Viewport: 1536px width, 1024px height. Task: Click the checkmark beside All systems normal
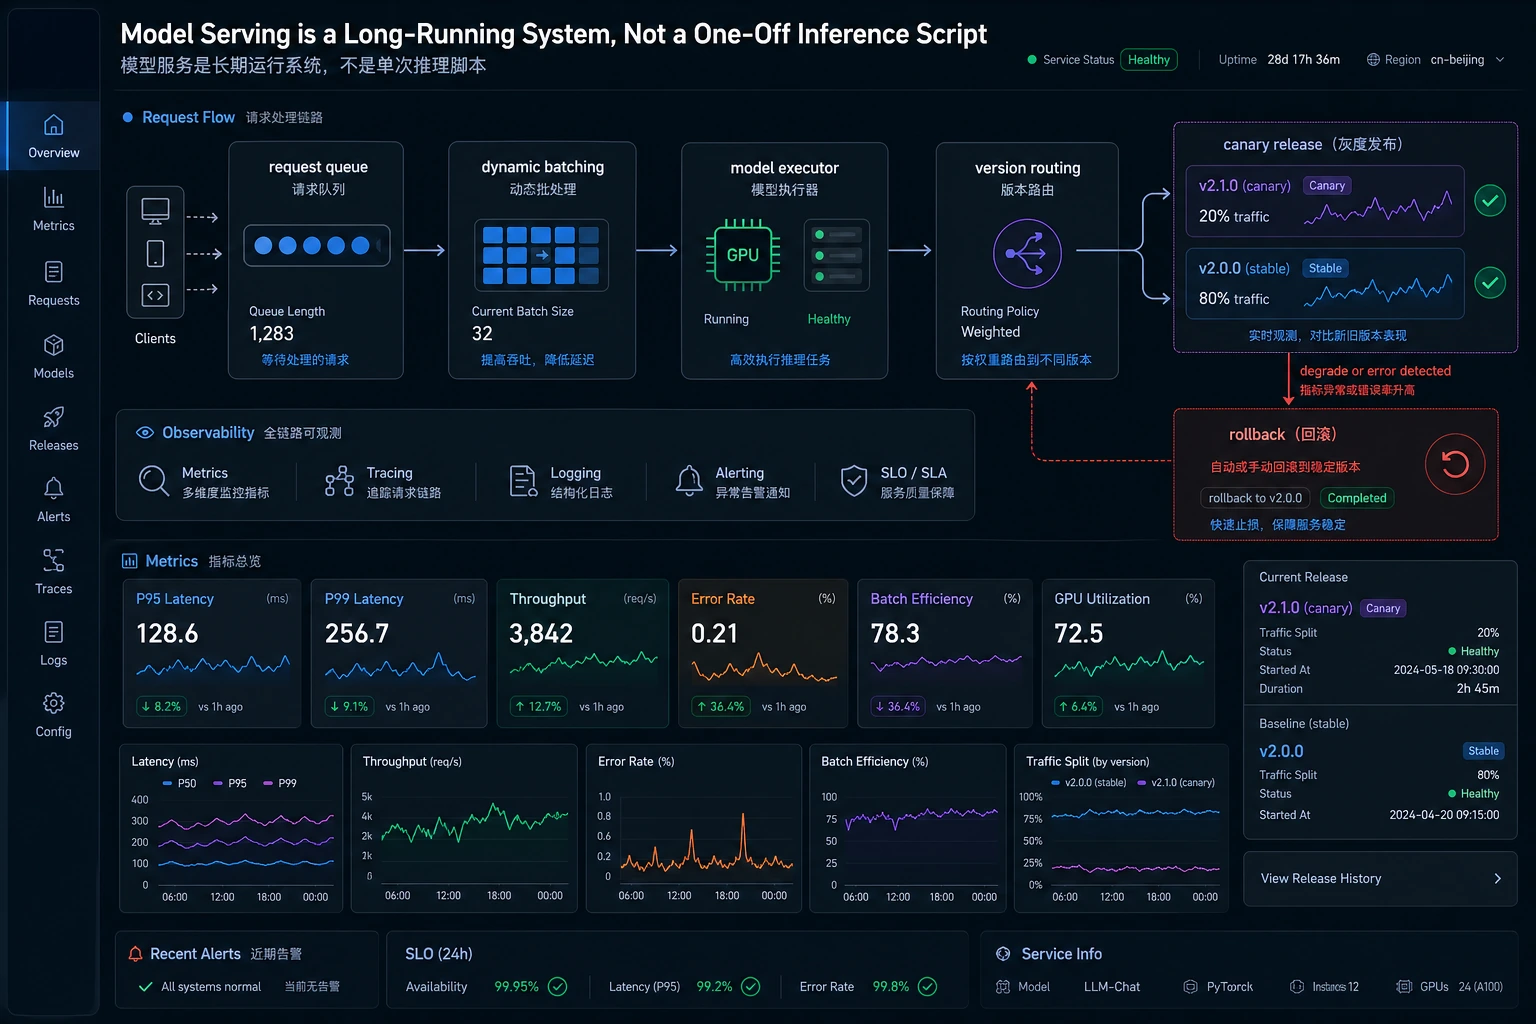click(146, 987)
